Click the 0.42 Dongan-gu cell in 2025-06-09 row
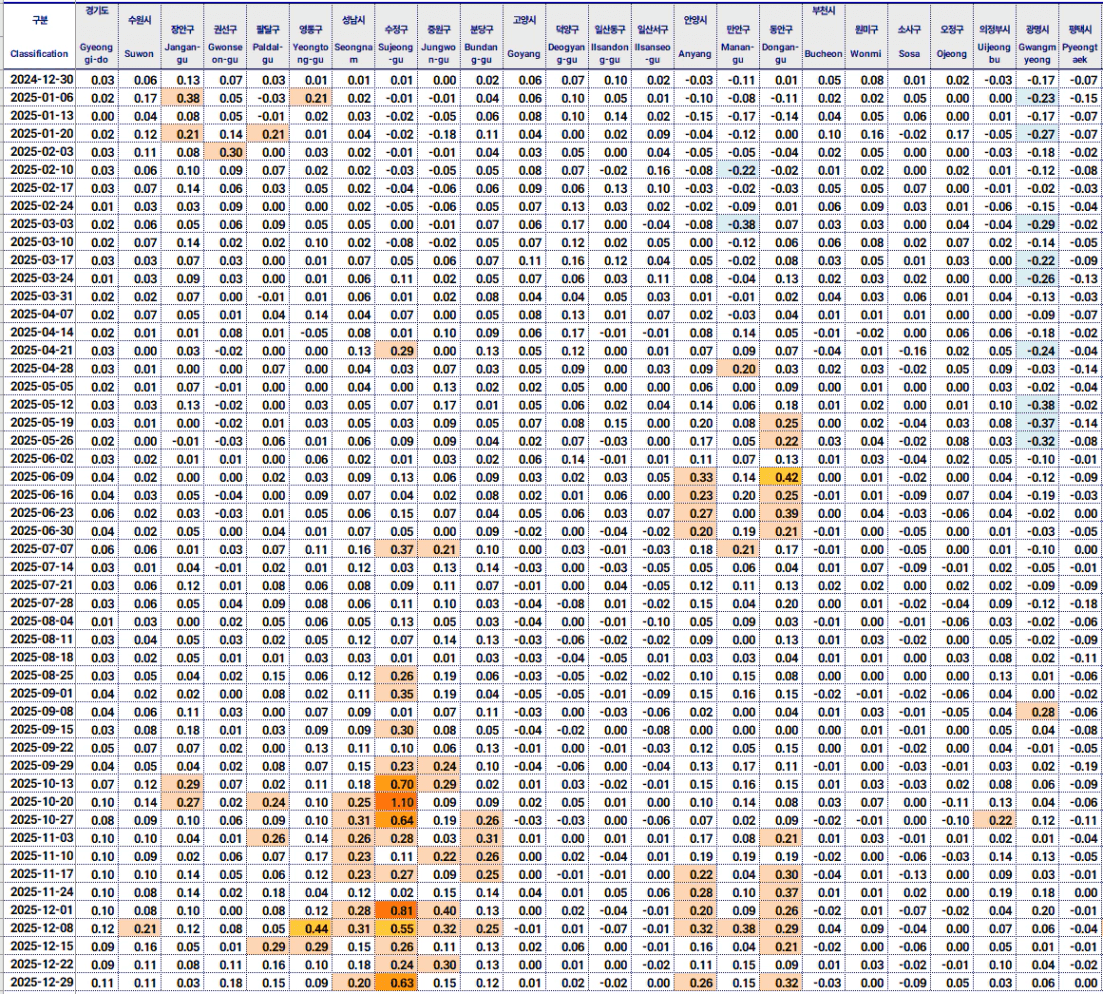 coord(781,477)
